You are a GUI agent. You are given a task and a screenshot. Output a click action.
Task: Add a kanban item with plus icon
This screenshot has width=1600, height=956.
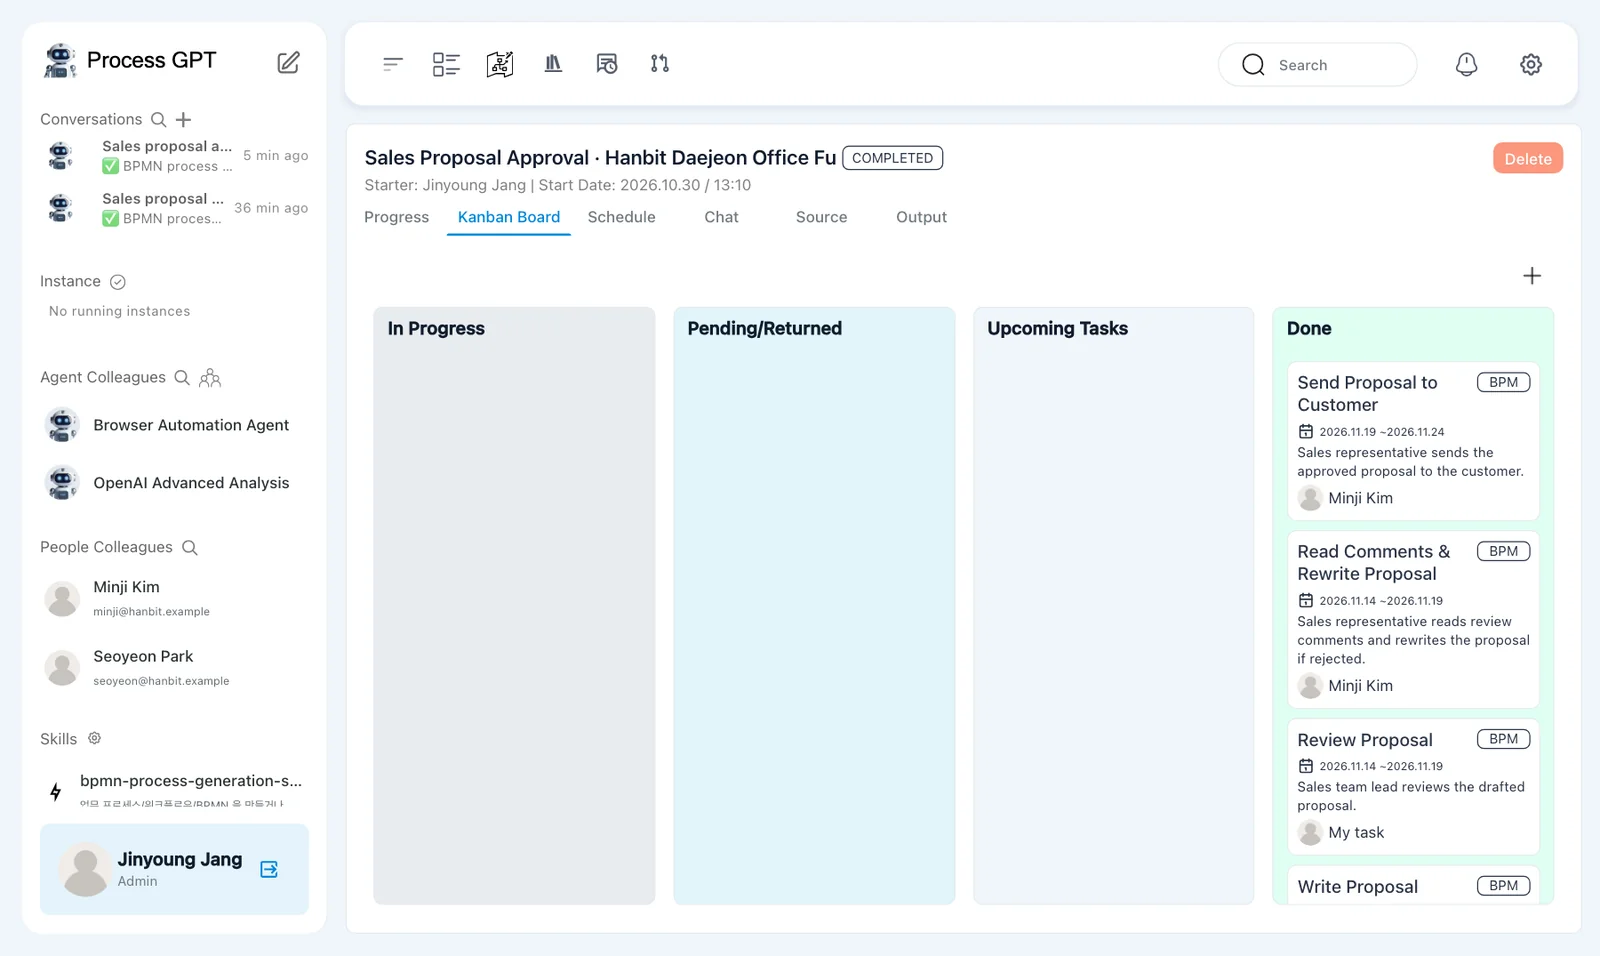tap(1532, 276)
